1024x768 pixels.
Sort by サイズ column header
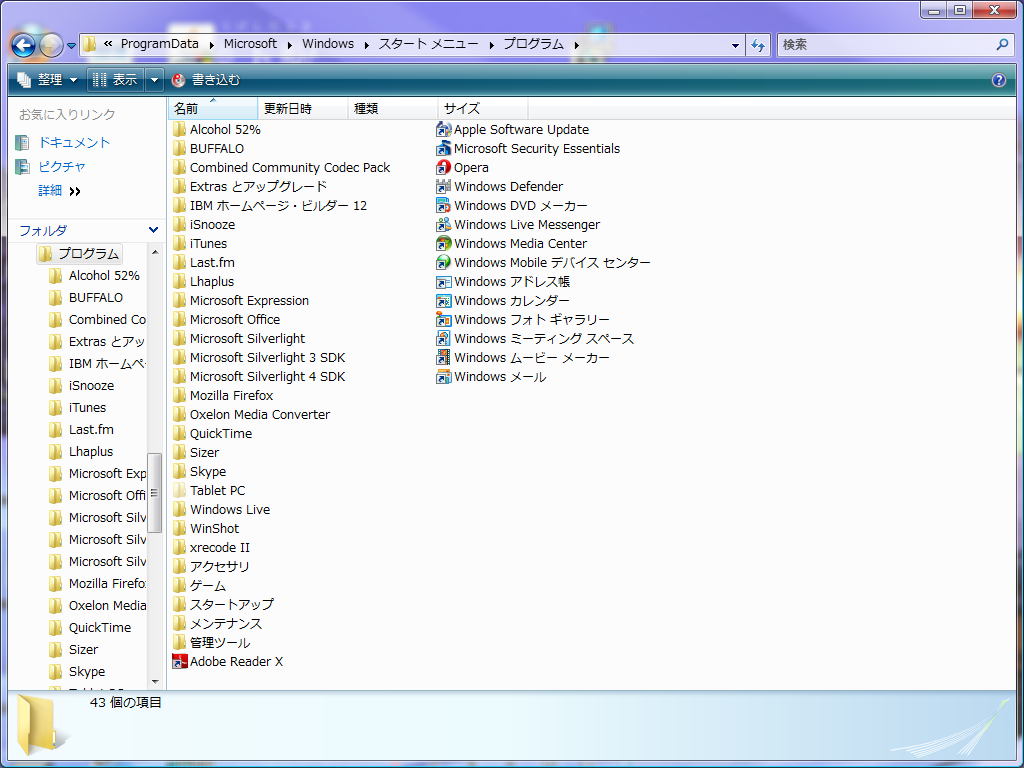click(483, 108)
